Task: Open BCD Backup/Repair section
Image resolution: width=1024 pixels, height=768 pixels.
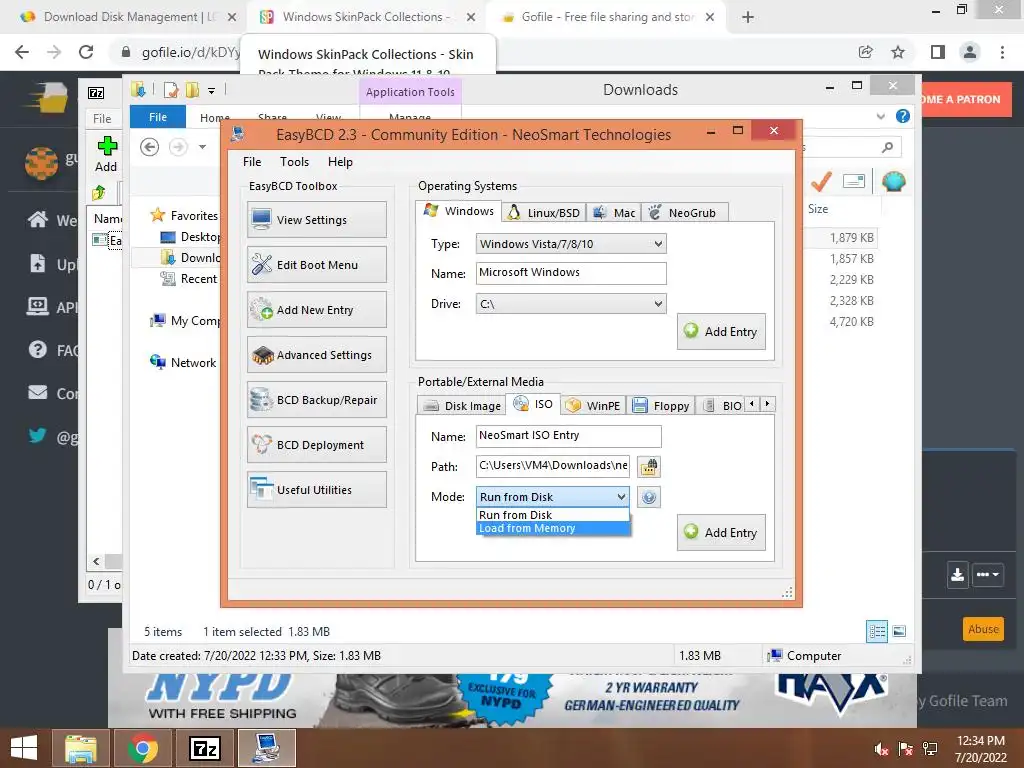Action: click(317, 400)
